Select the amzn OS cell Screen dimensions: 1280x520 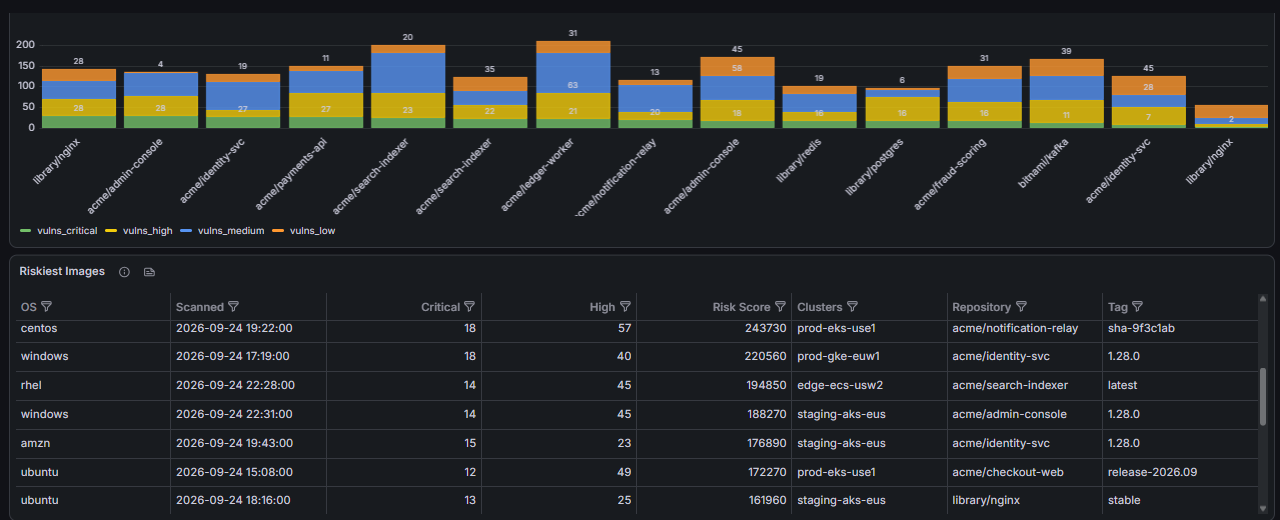[x=92, y=443]
